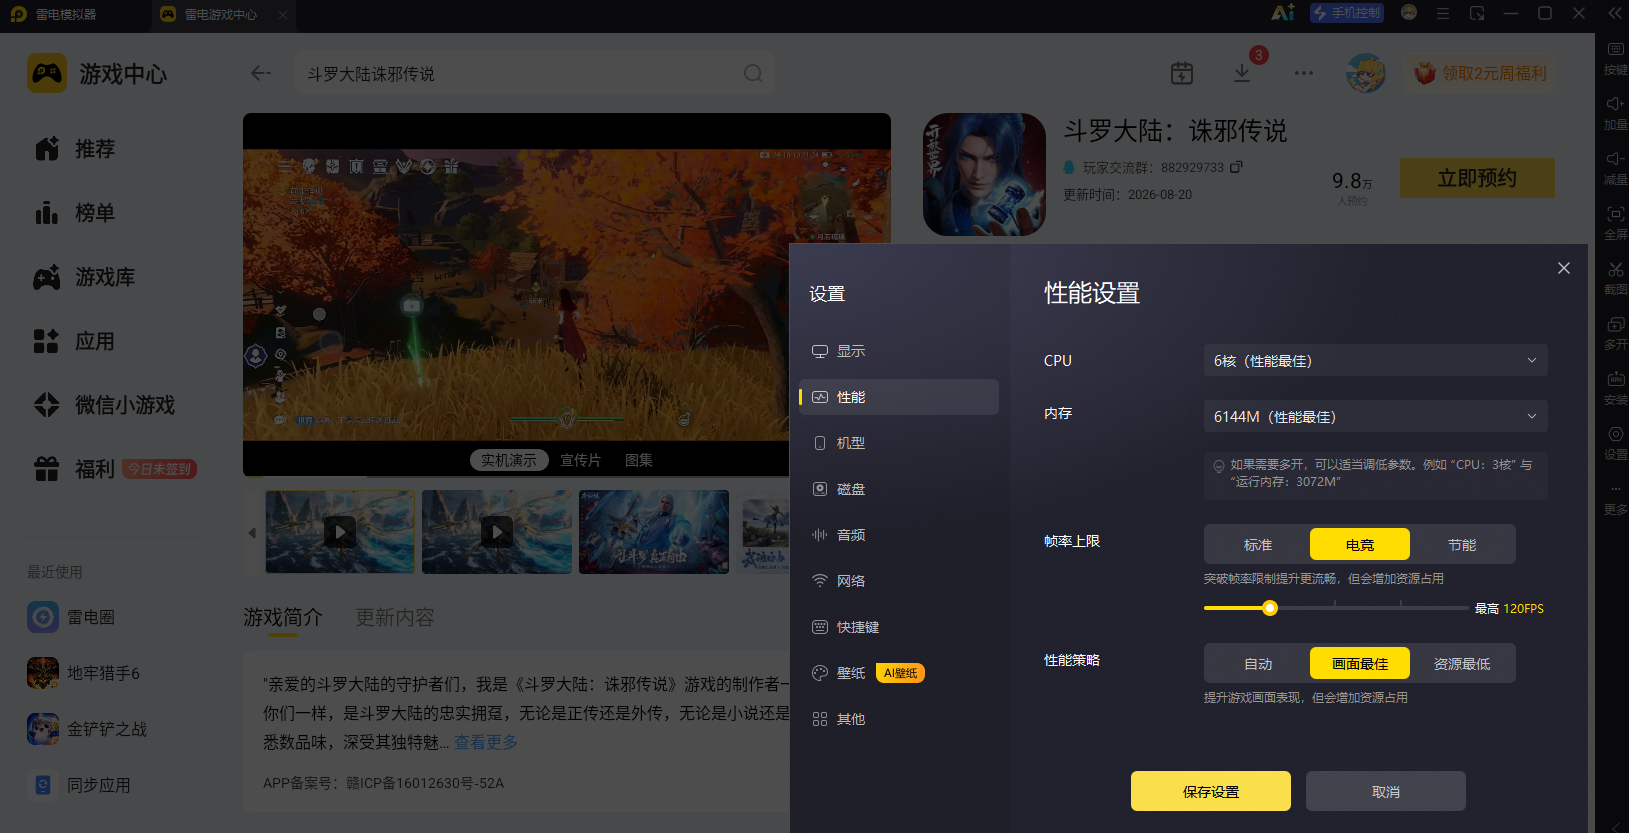Switch to the 雷电模拟器 window tab
Image resolution: width=1629 pixels, height=833 pixels.
point(55,14)
